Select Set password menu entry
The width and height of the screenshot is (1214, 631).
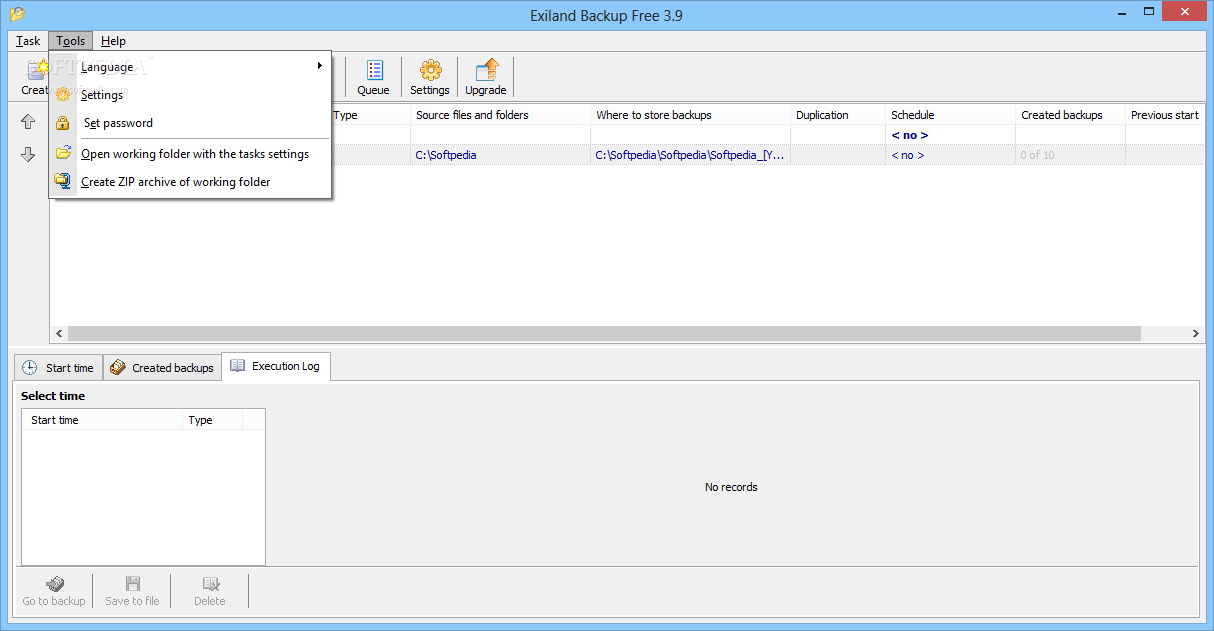190,123
